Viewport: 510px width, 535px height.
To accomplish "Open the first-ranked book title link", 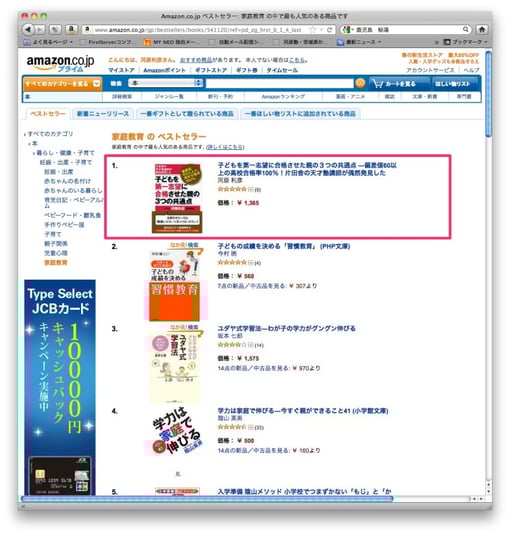I will pyautogui.click(x=307, y=169).
